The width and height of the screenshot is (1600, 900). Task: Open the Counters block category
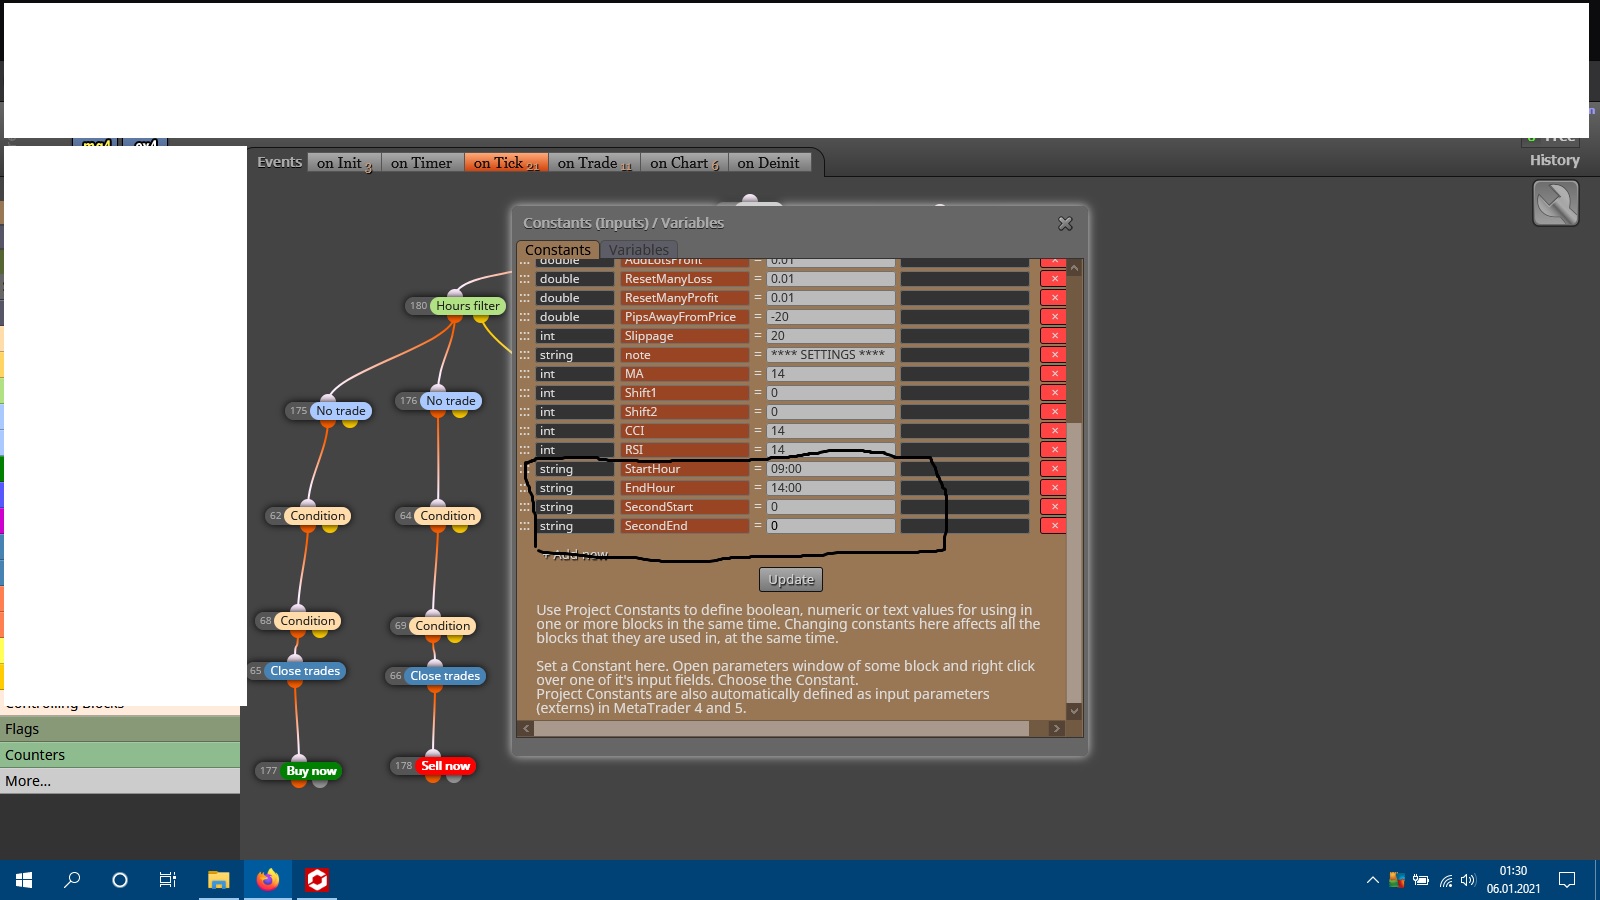120,755
